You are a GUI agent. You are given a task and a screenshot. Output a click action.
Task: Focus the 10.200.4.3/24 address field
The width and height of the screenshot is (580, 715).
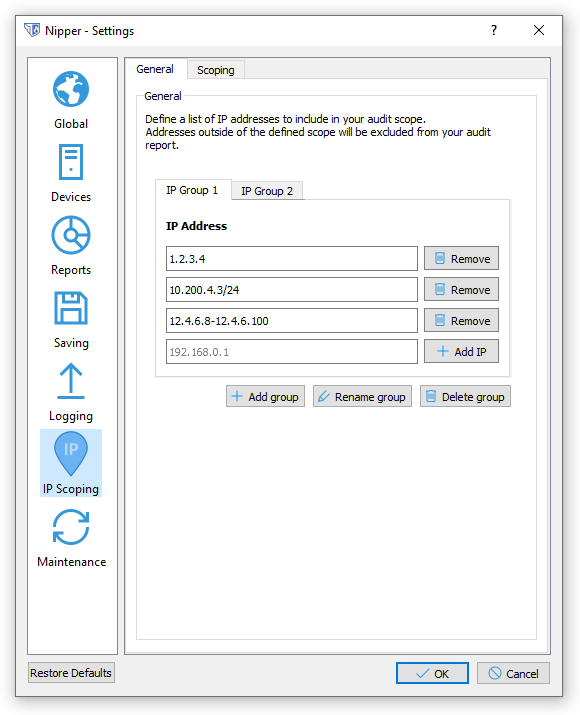click(x=292, y=290)
